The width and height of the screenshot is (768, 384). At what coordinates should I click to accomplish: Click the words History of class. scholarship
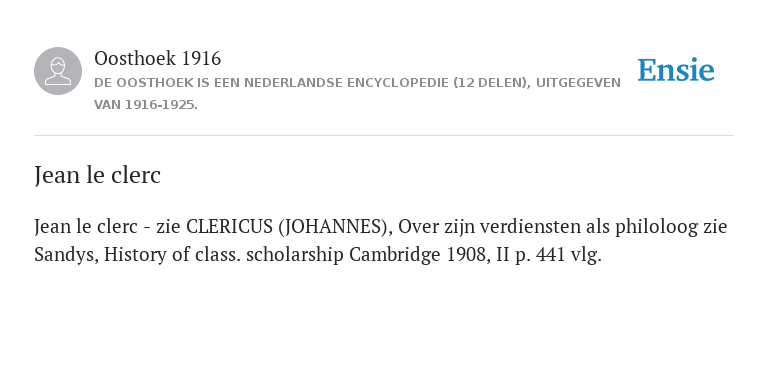[x=224, y=255]
